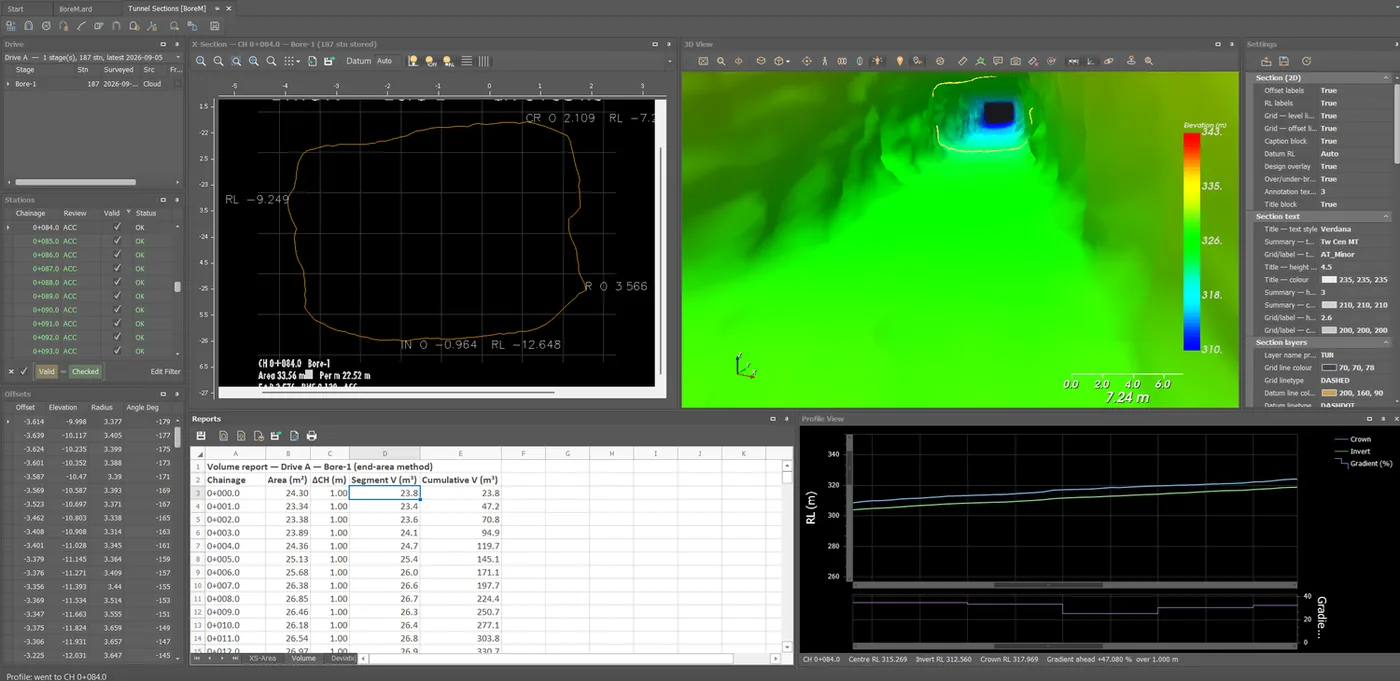The height and width of the screenshot is (681, 1400).
Task: Select column D header in the report sheet
Action: (384, 454)
